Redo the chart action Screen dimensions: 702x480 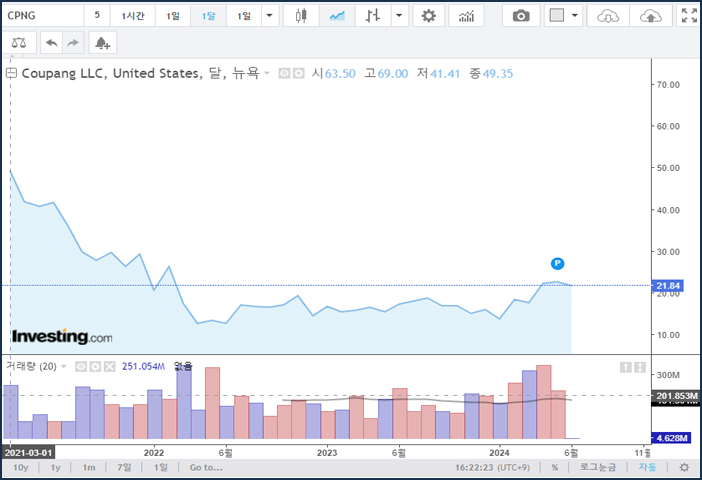tap(73, 43)
